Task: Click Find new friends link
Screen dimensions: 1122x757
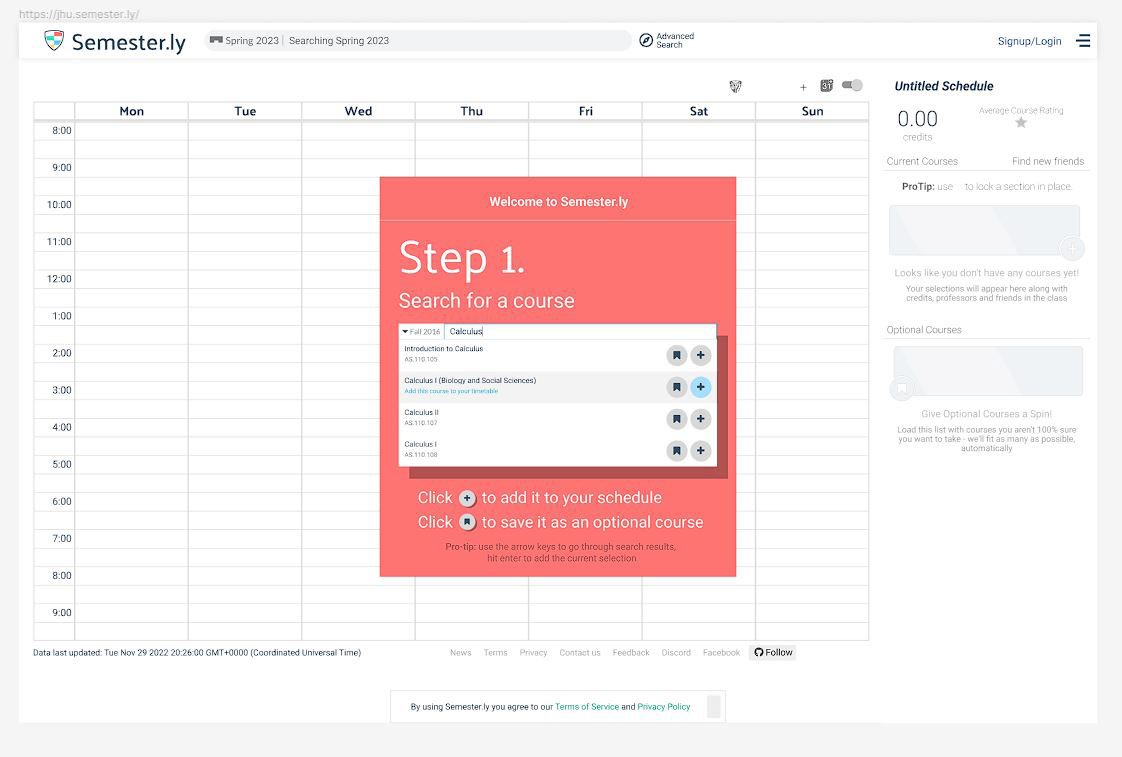Action: (x=1048, y=162)
